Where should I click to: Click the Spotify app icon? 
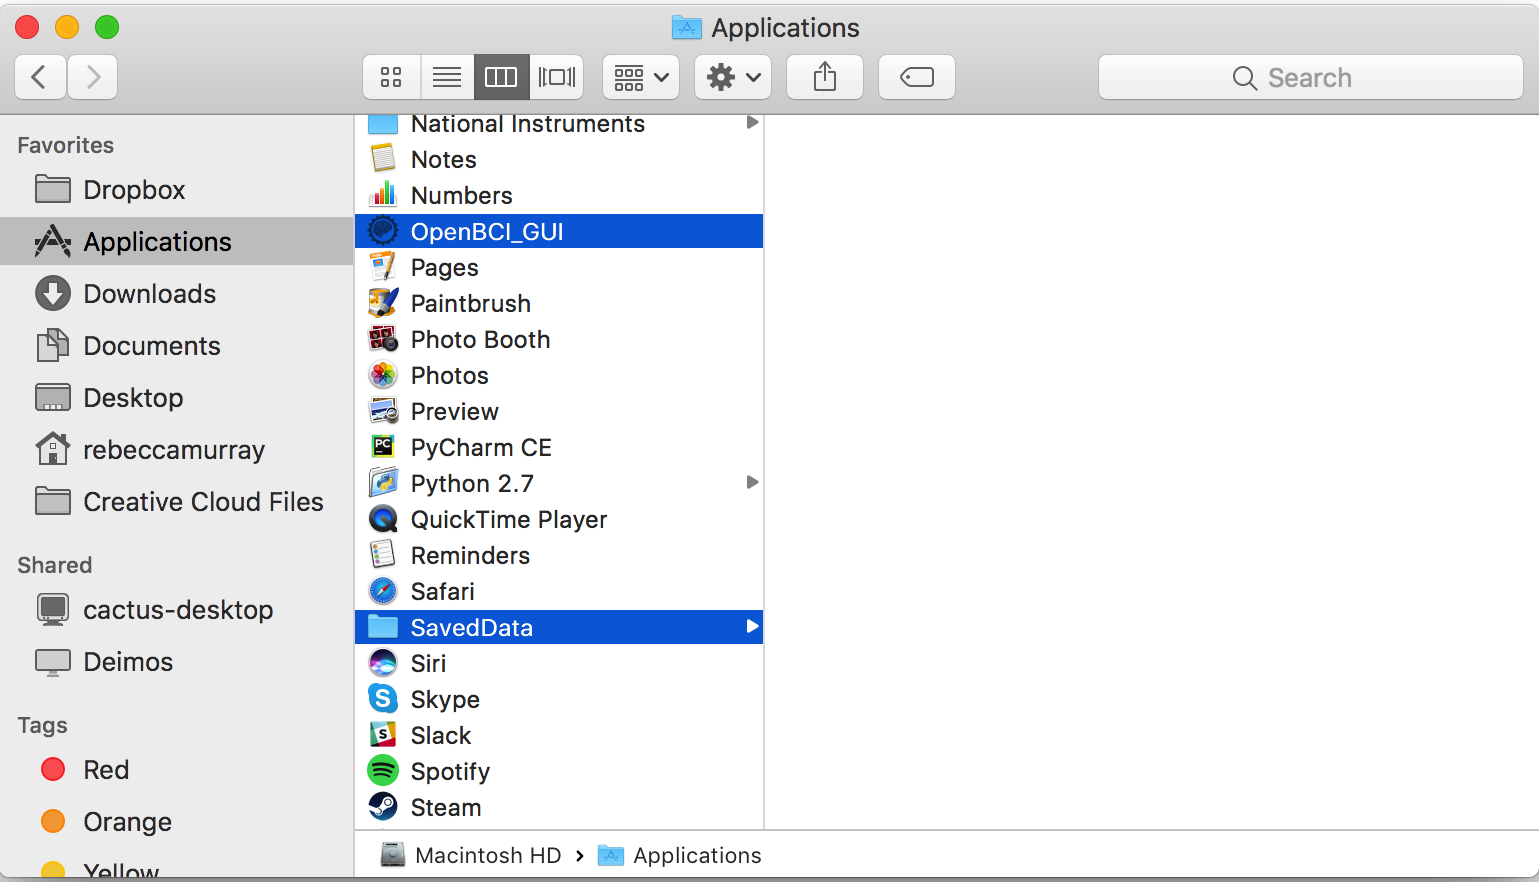pyautogui.click(x=383, y=771)
